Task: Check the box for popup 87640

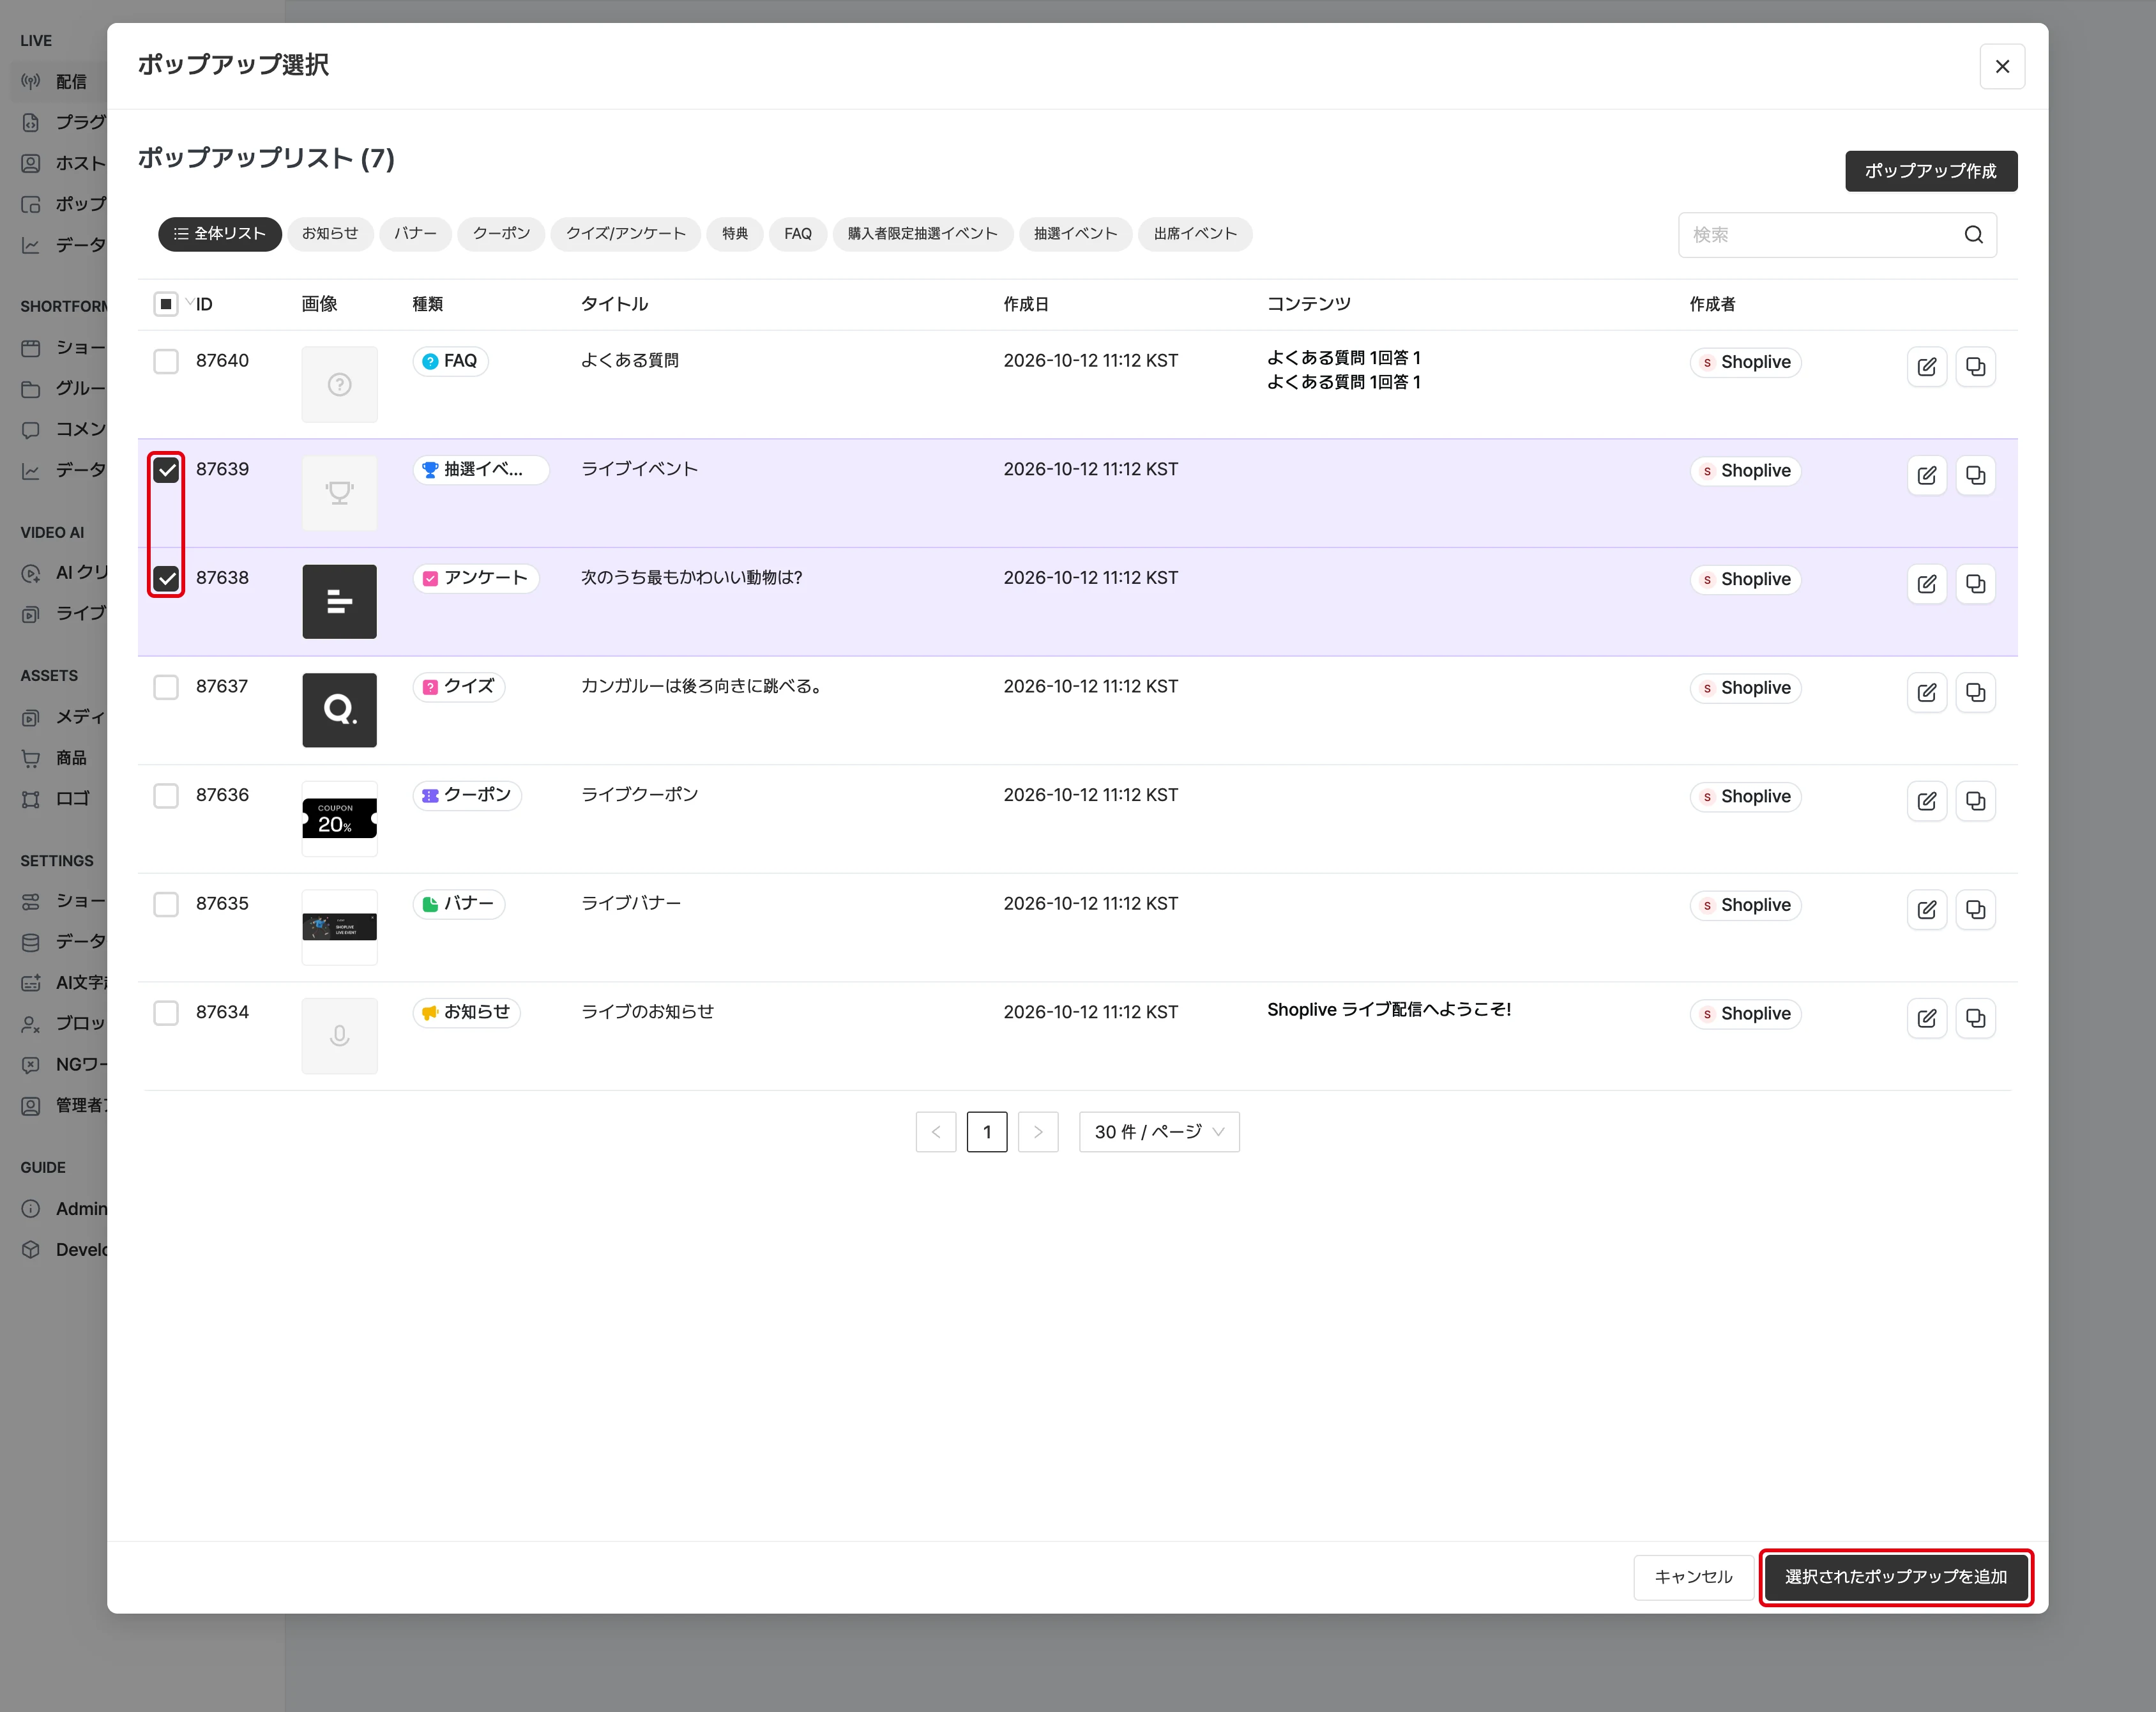Action: point(166,361)
